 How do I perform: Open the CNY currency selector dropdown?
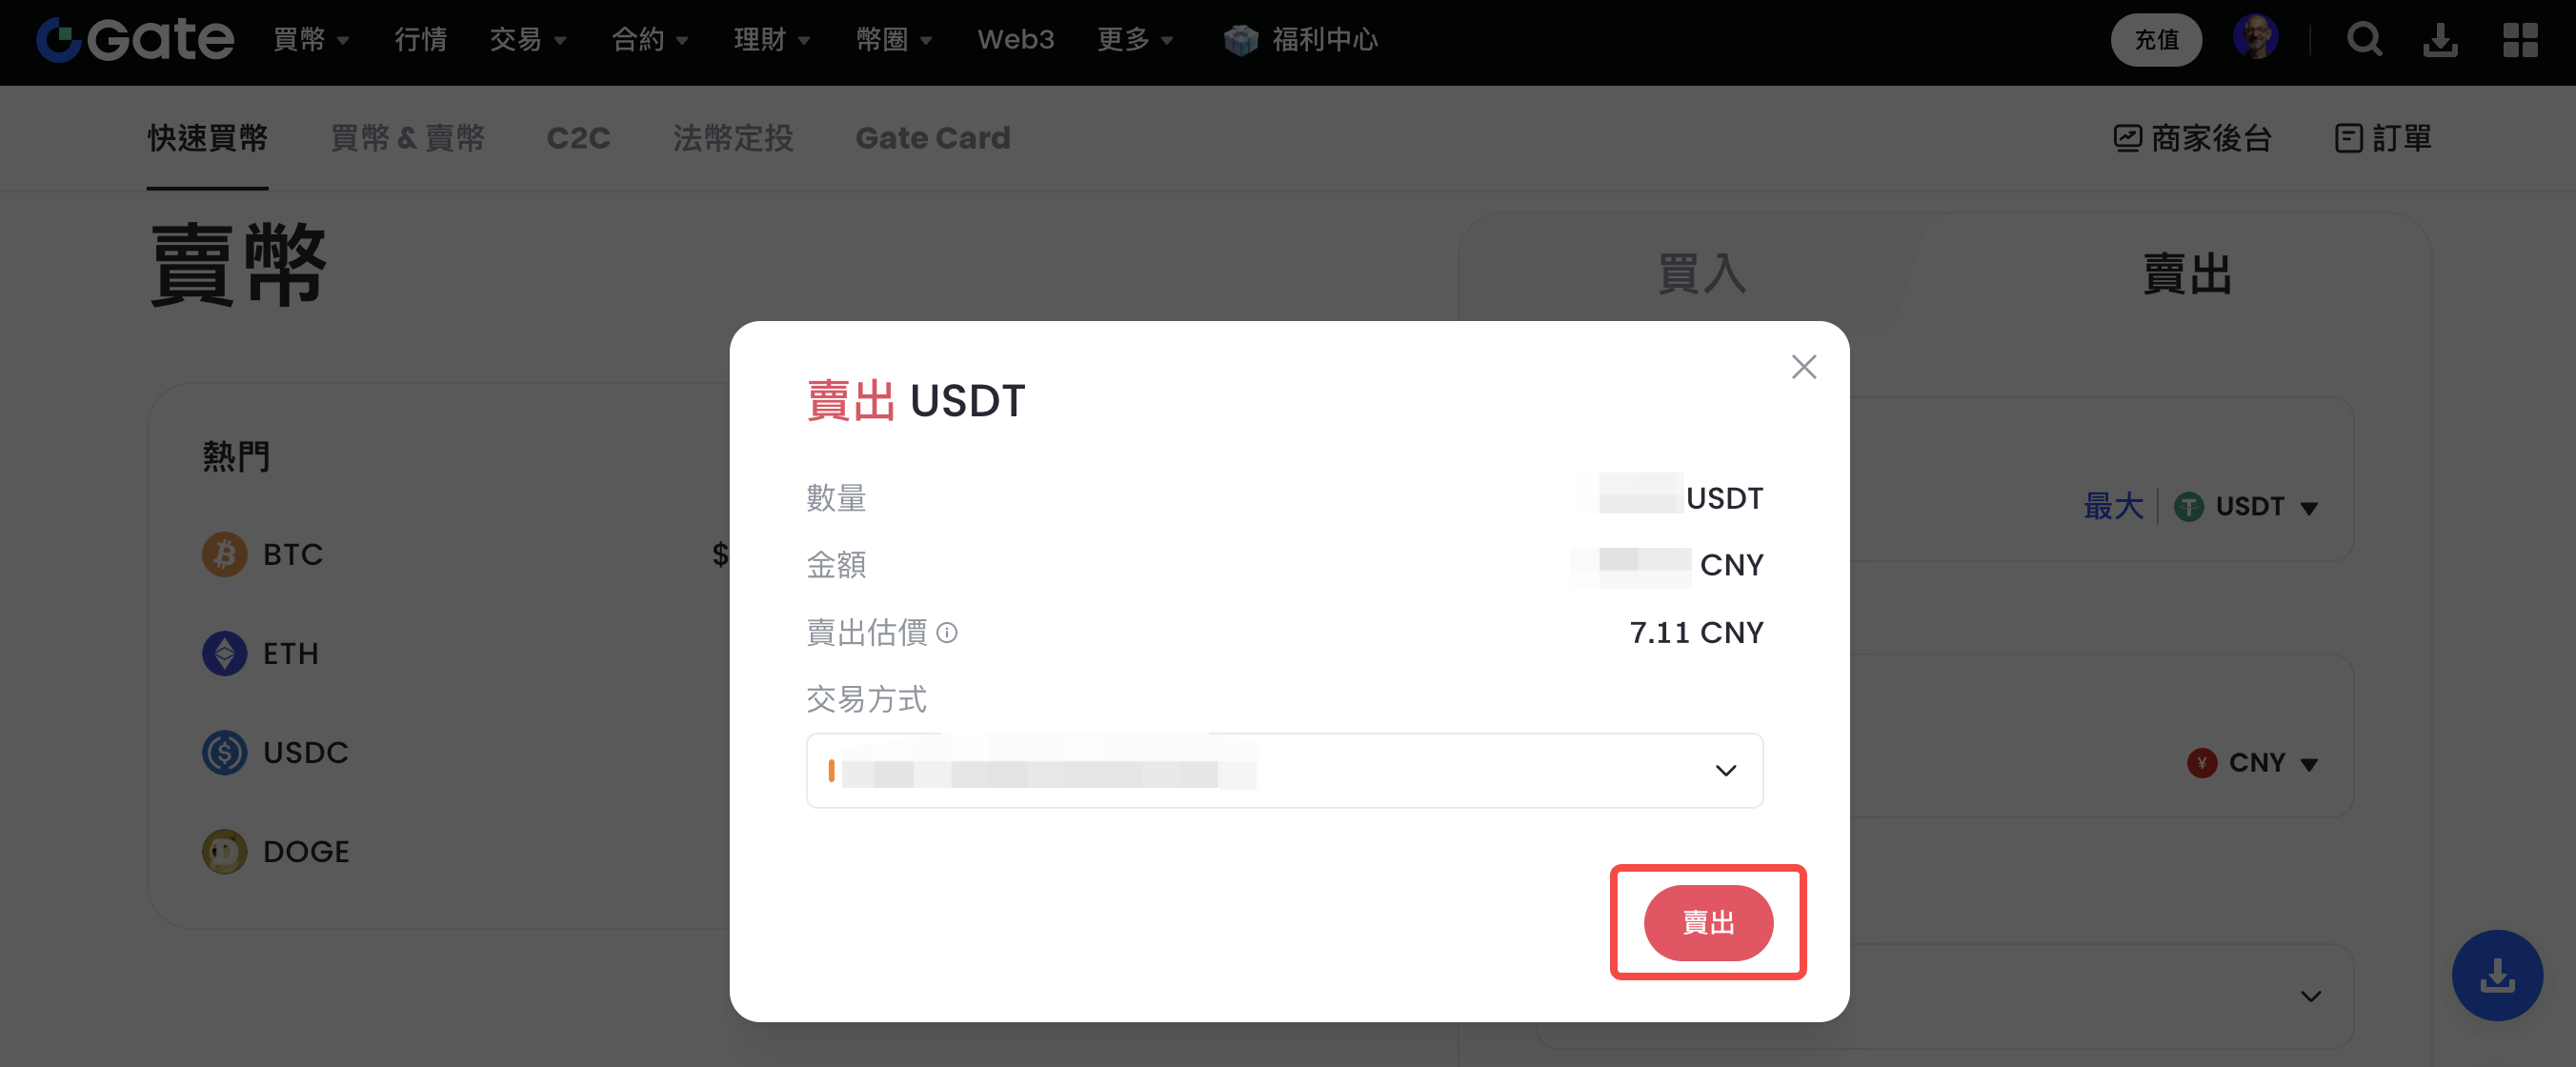click(2252, 763)
